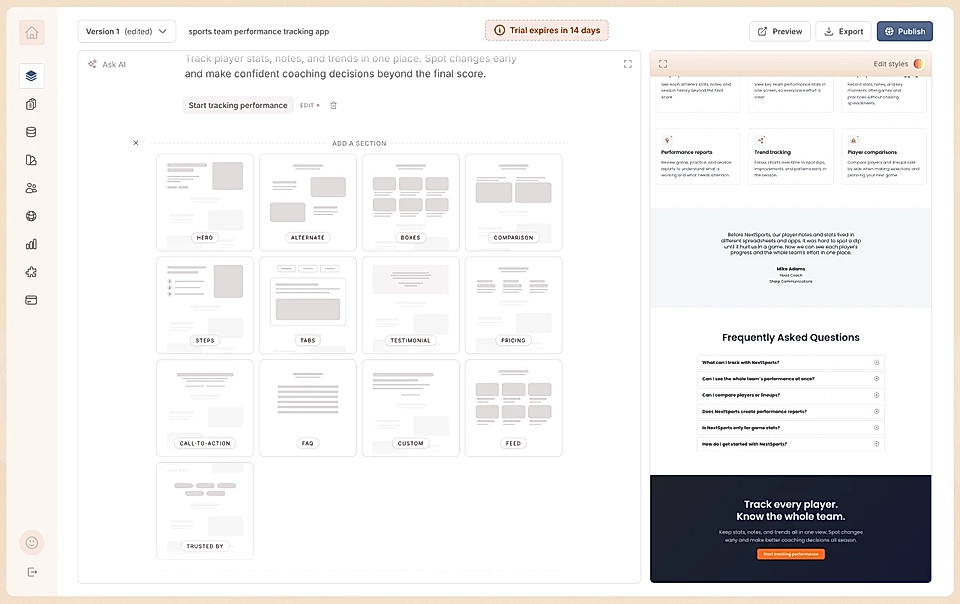This screenshot has height=604, width=960.
Task: Go to the home dashboard icon
Action: pyautogui.click(x=31, y=32)
